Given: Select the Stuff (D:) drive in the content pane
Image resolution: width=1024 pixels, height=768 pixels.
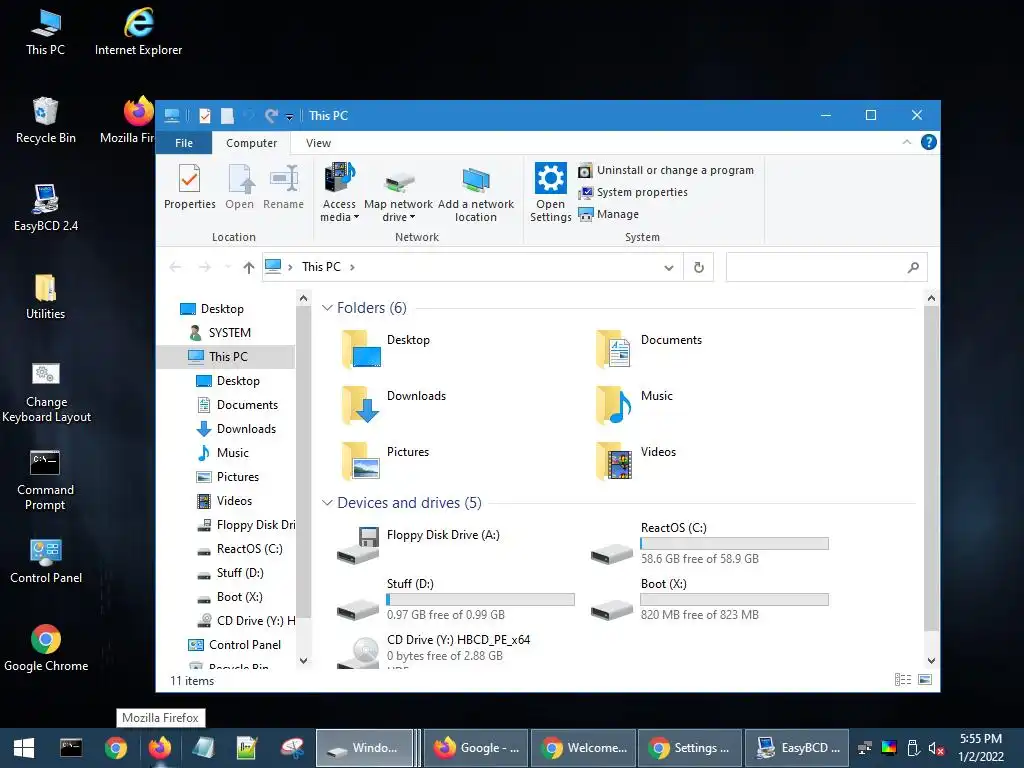Looking at the screenshot, I should point(456,600).
